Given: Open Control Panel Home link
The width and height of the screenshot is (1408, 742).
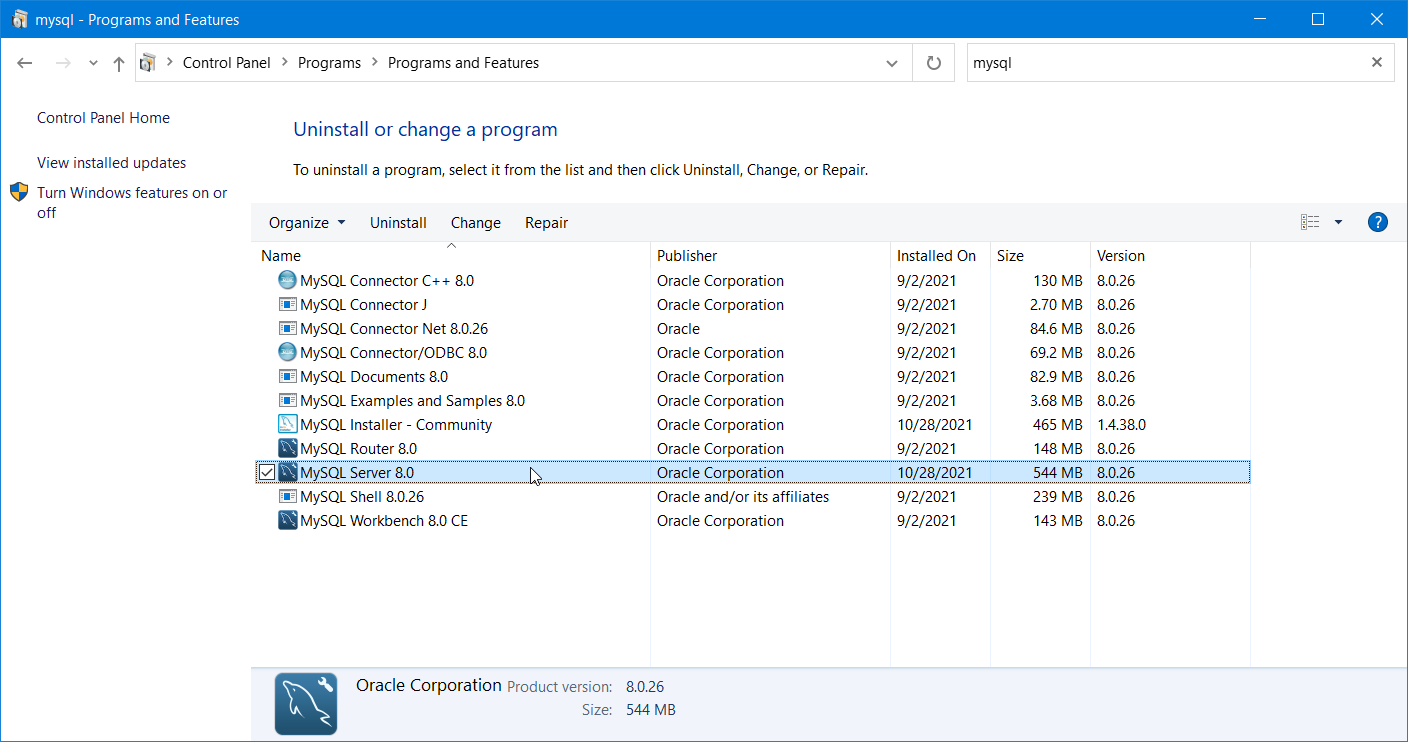Looking at the screenshot, I should point(103,118).
